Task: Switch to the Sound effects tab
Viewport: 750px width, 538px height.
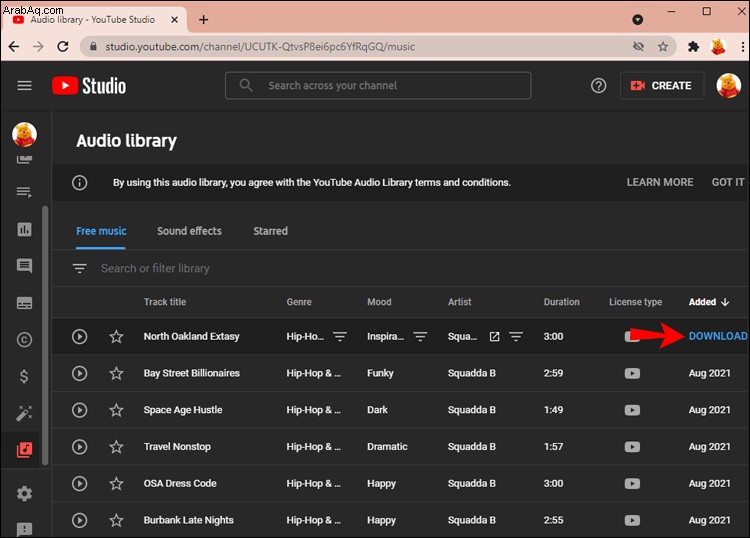Action: [x=189, y=231]
